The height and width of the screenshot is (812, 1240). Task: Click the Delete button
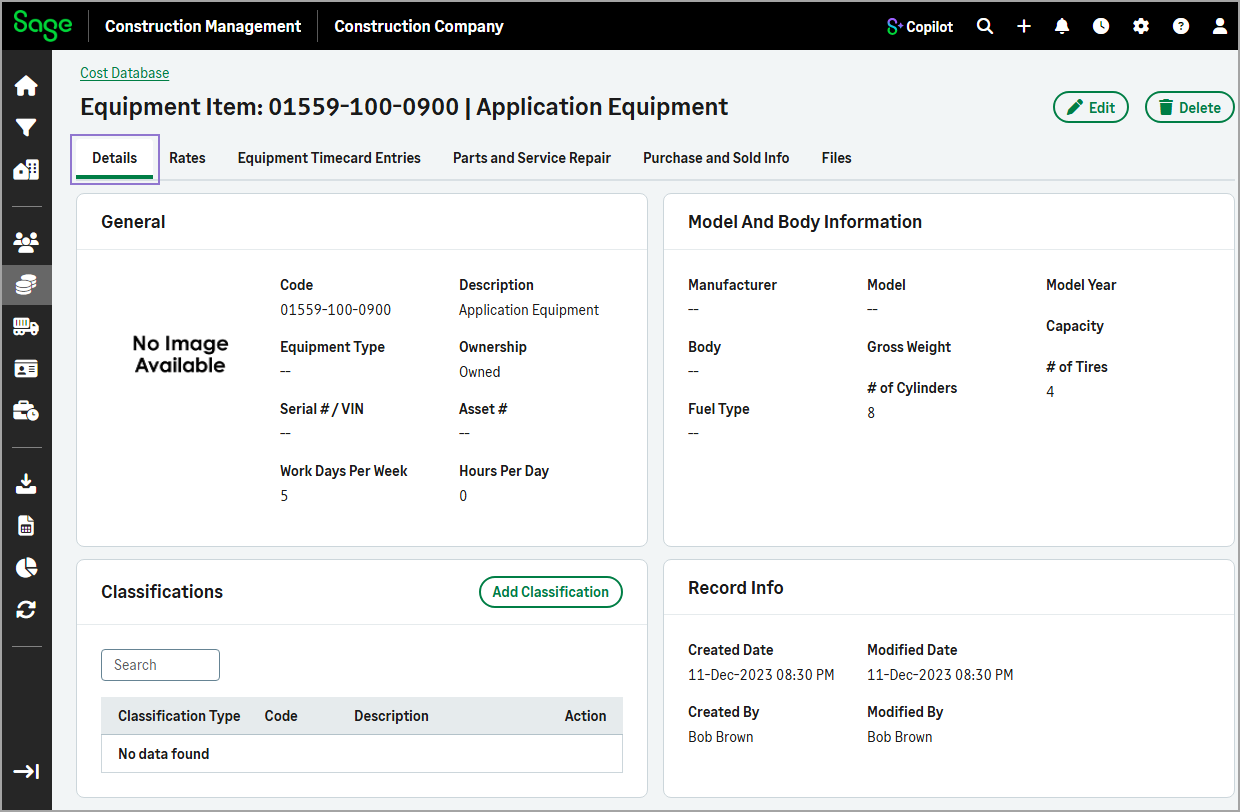(x=1189, y=107)
